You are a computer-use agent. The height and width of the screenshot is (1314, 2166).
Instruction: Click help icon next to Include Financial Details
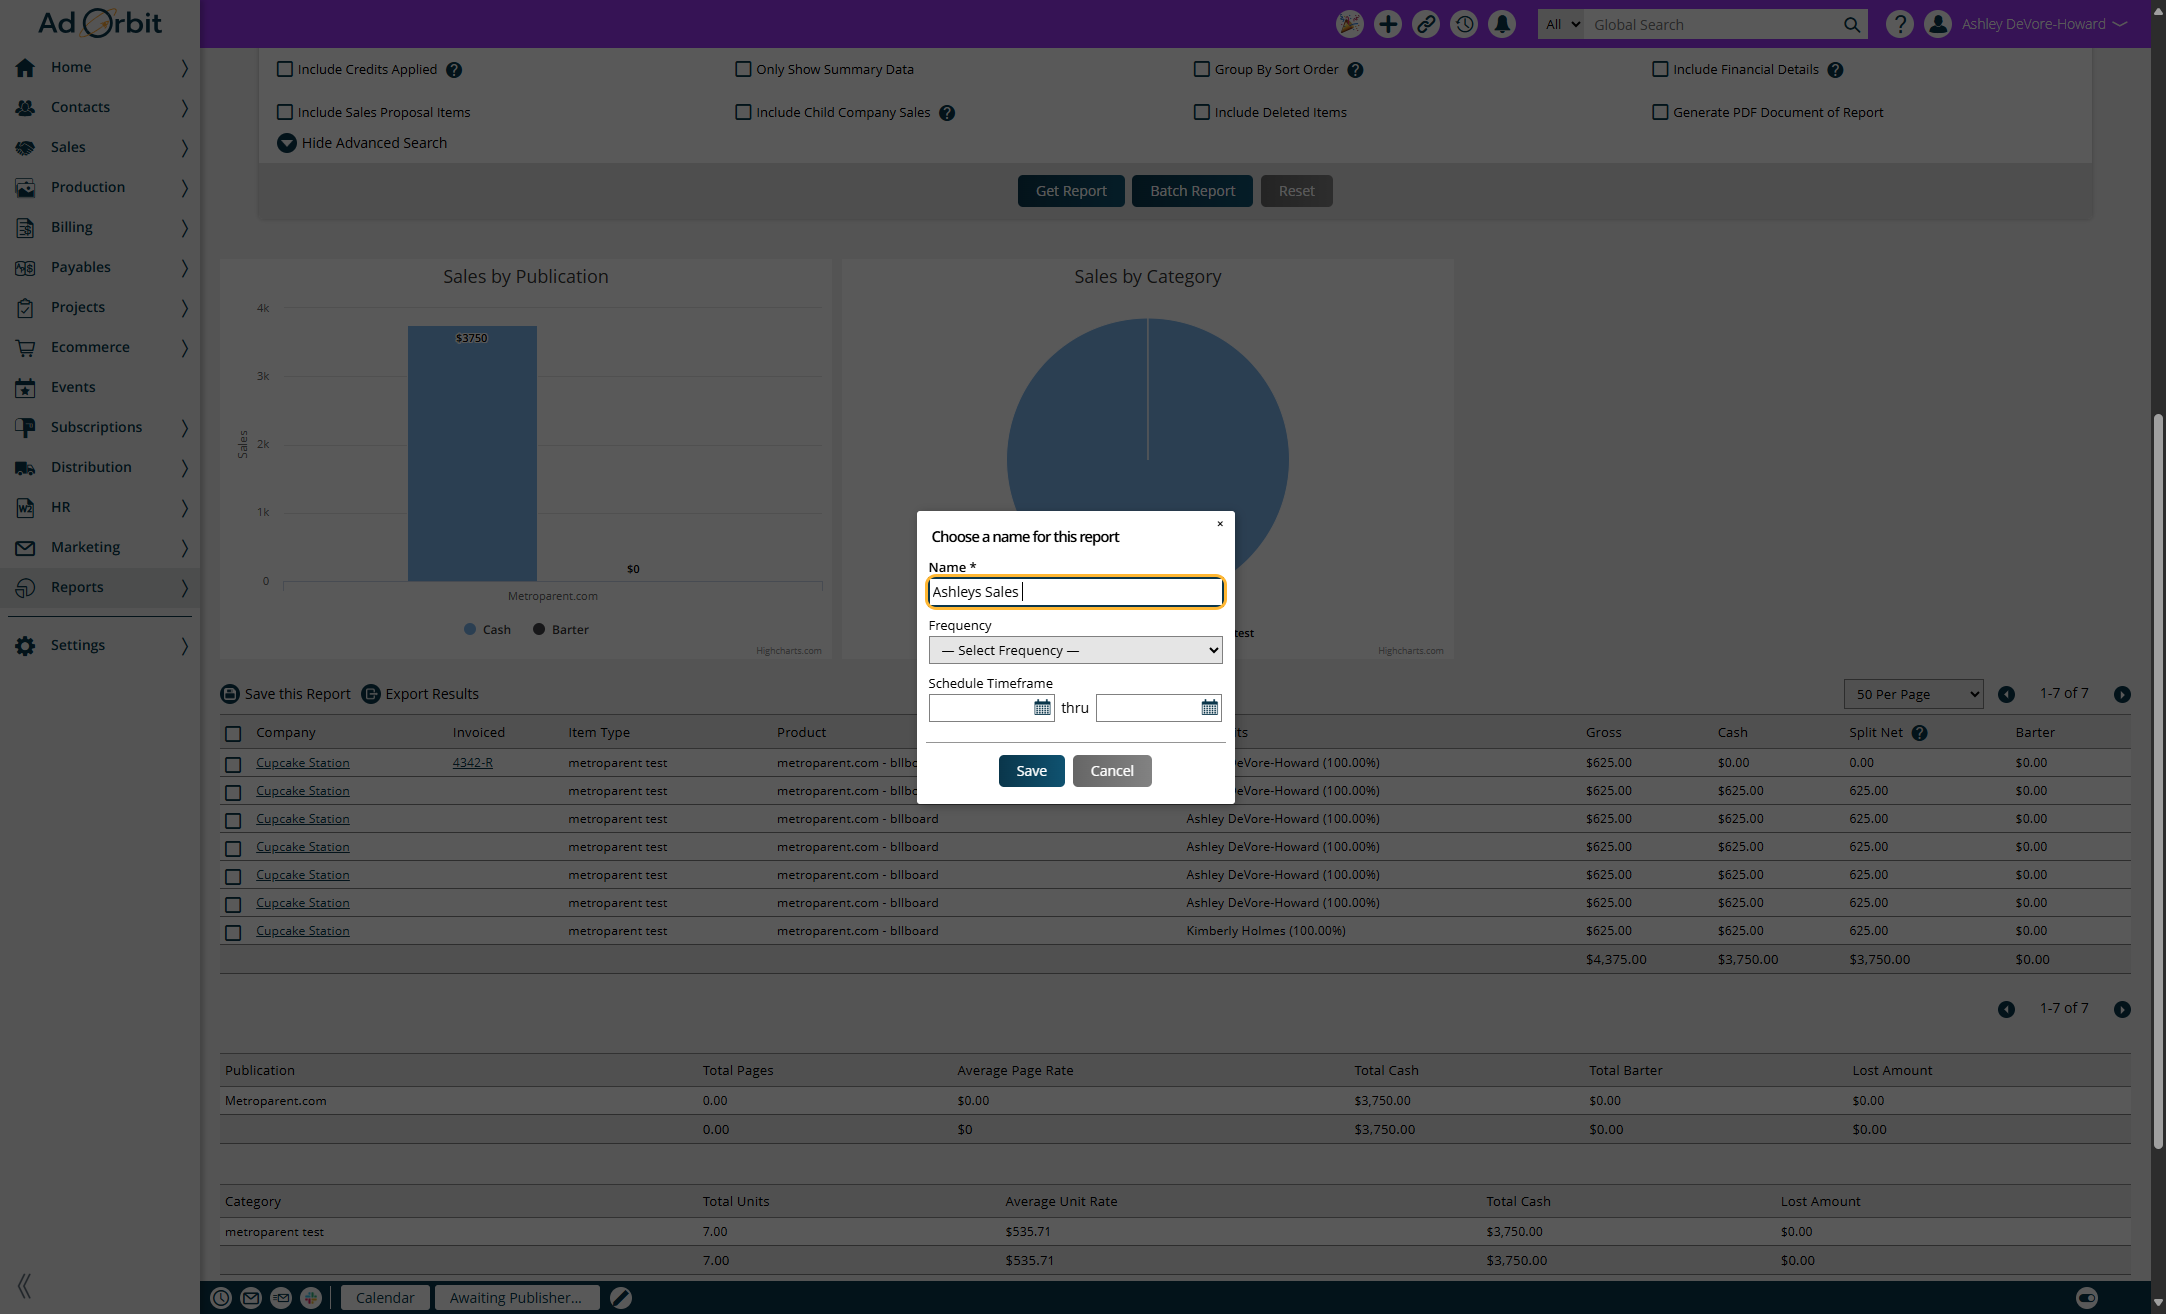(x=1835, y=70)
